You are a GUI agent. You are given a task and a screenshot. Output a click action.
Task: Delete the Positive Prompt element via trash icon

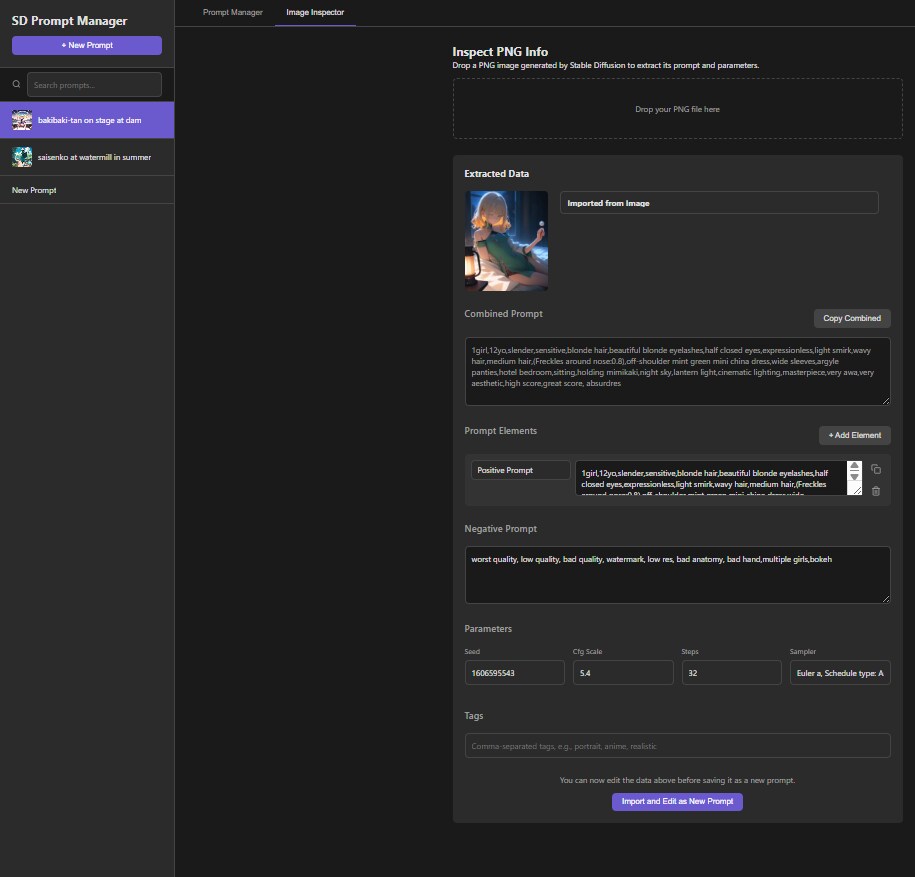pyautogui.click(x=876, y=490)
